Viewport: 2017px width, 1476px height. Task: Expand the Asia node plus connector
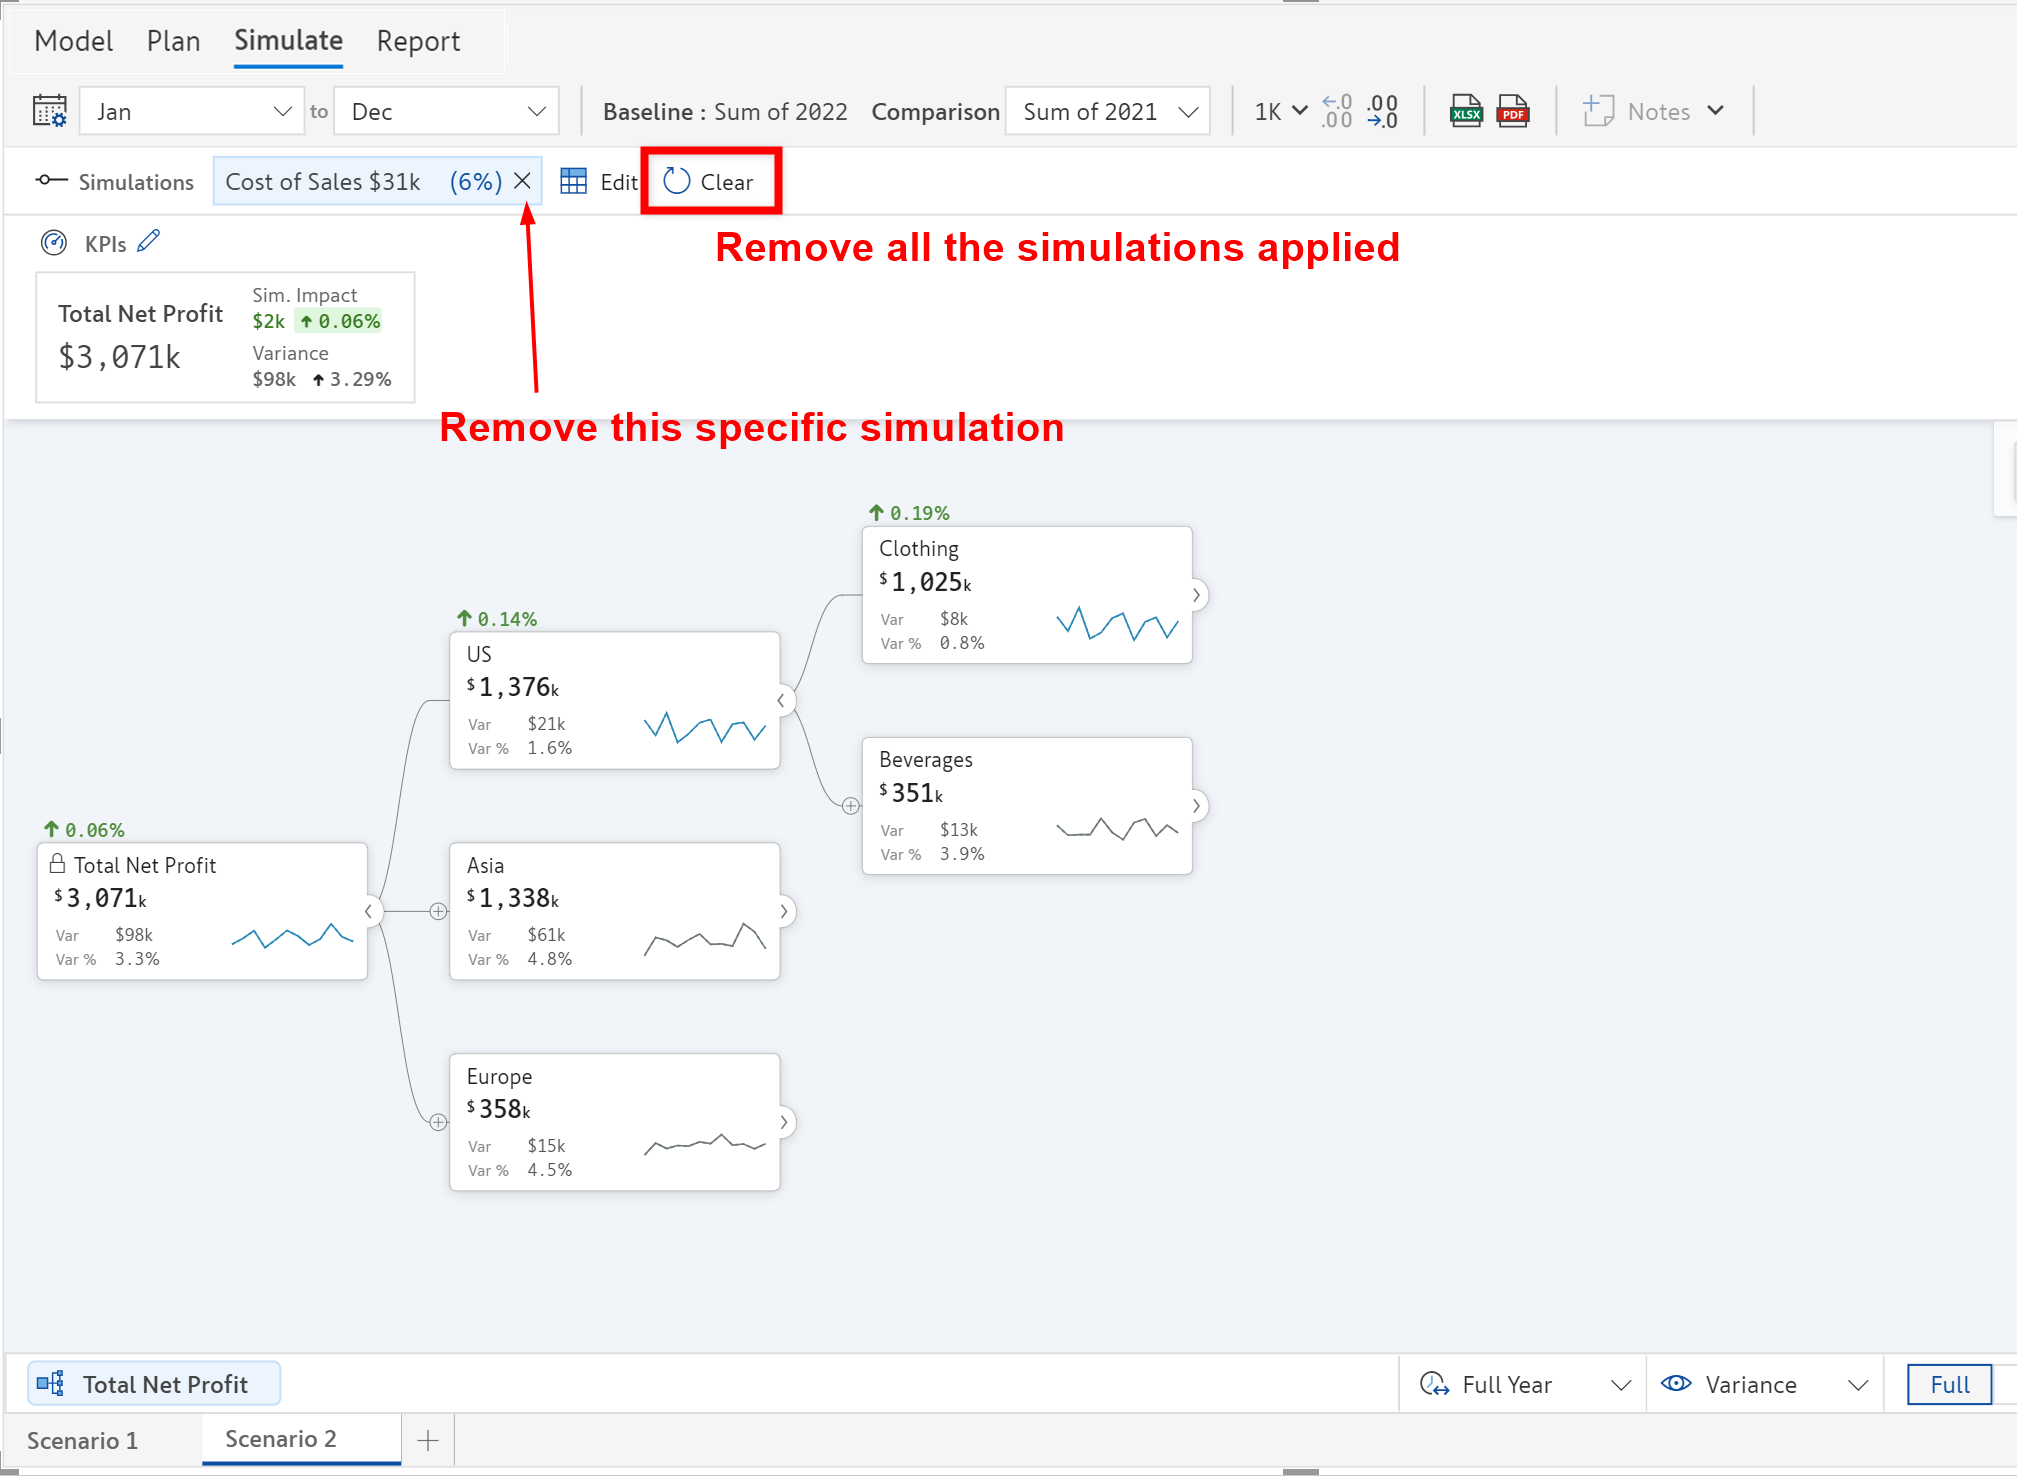[438, 911]
